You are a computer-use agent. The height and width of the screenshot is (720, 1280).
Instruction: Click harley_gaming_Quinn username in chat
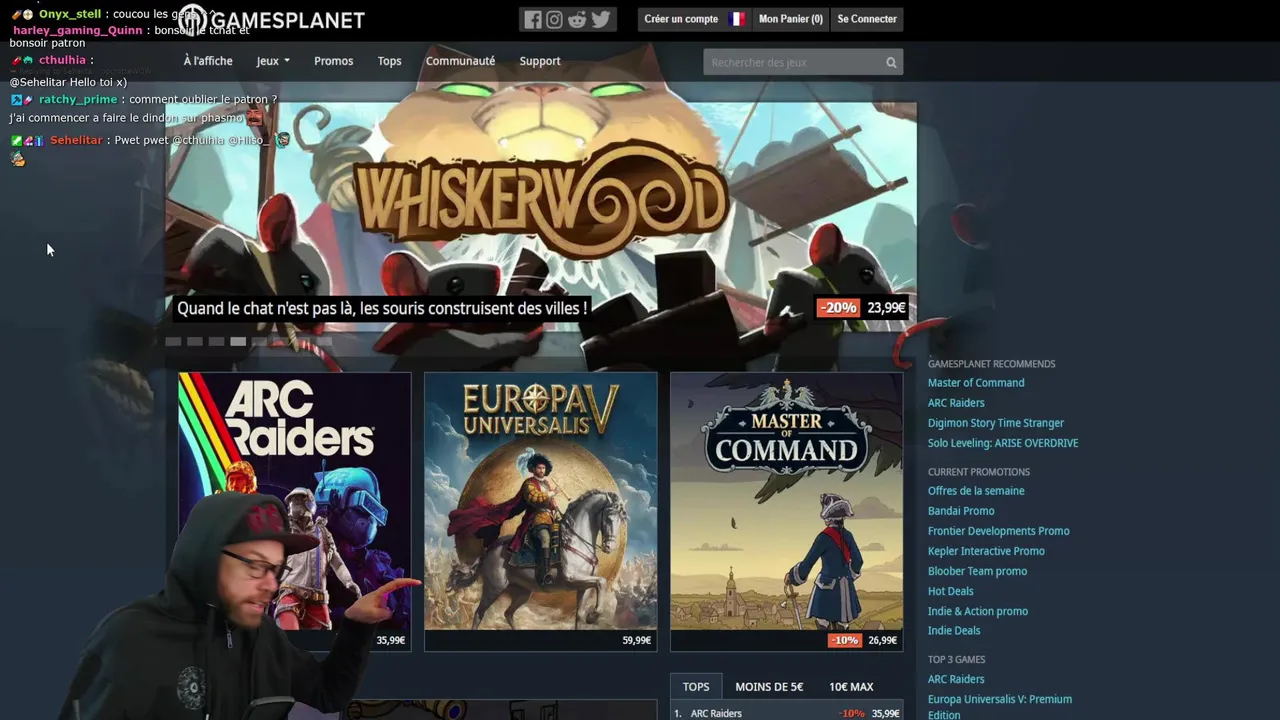coord(78,30)
